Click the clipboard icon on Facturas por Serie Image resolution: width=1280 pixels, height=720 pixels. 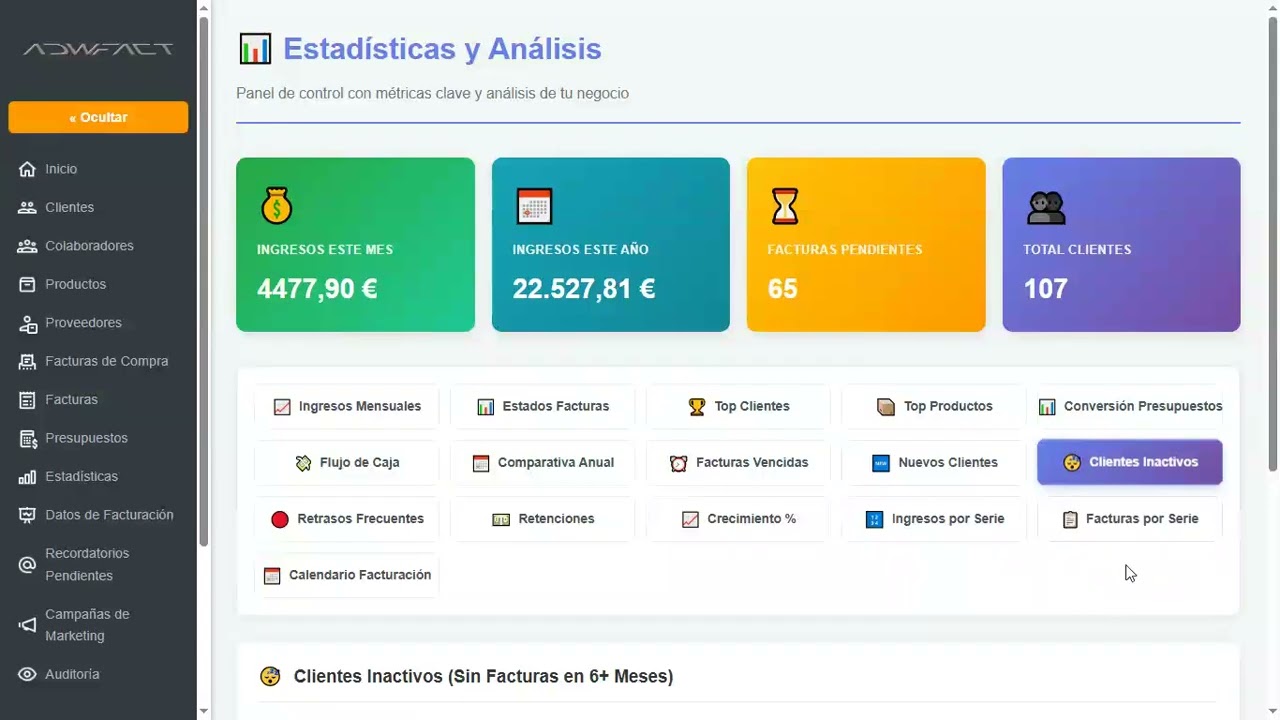[1070, 520]
